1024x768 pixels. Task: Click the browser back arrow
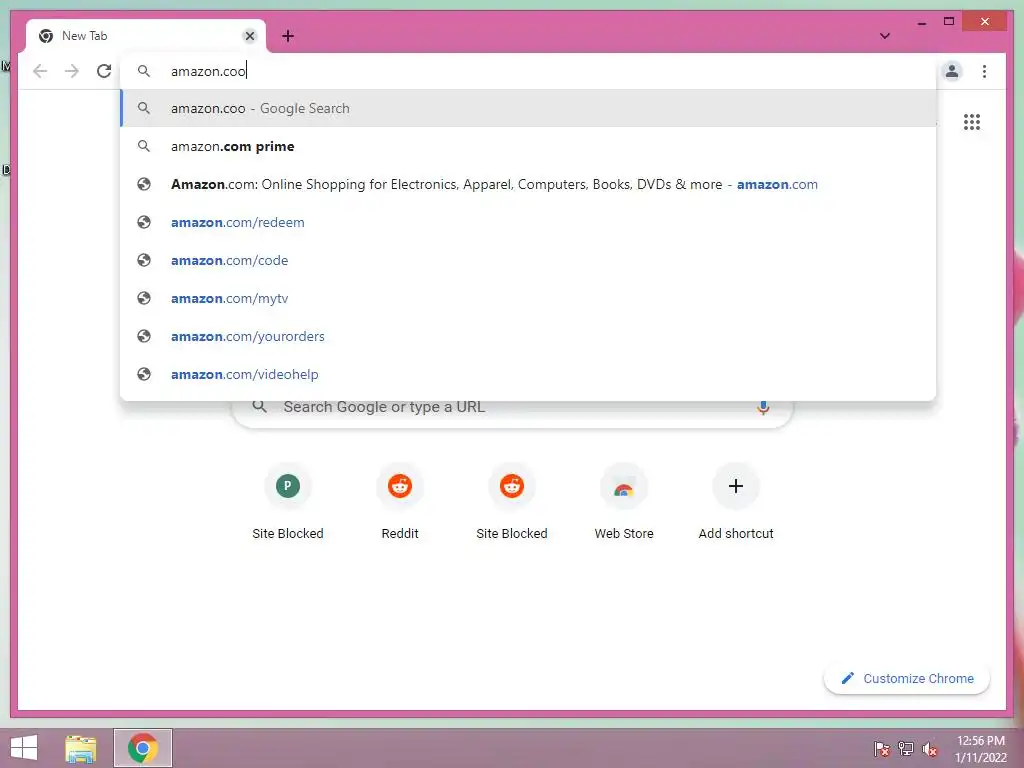pos(40,71)
